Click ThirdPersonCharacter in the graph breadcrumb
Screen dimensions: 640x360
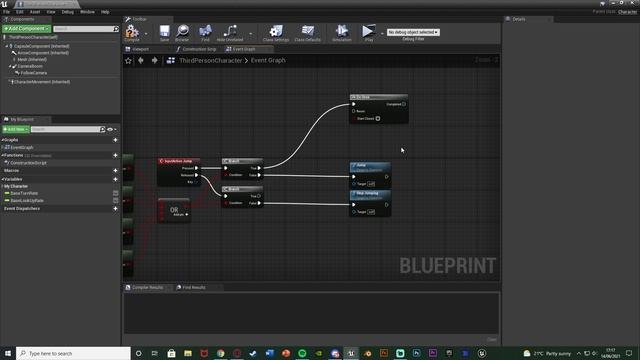(211, 60)
